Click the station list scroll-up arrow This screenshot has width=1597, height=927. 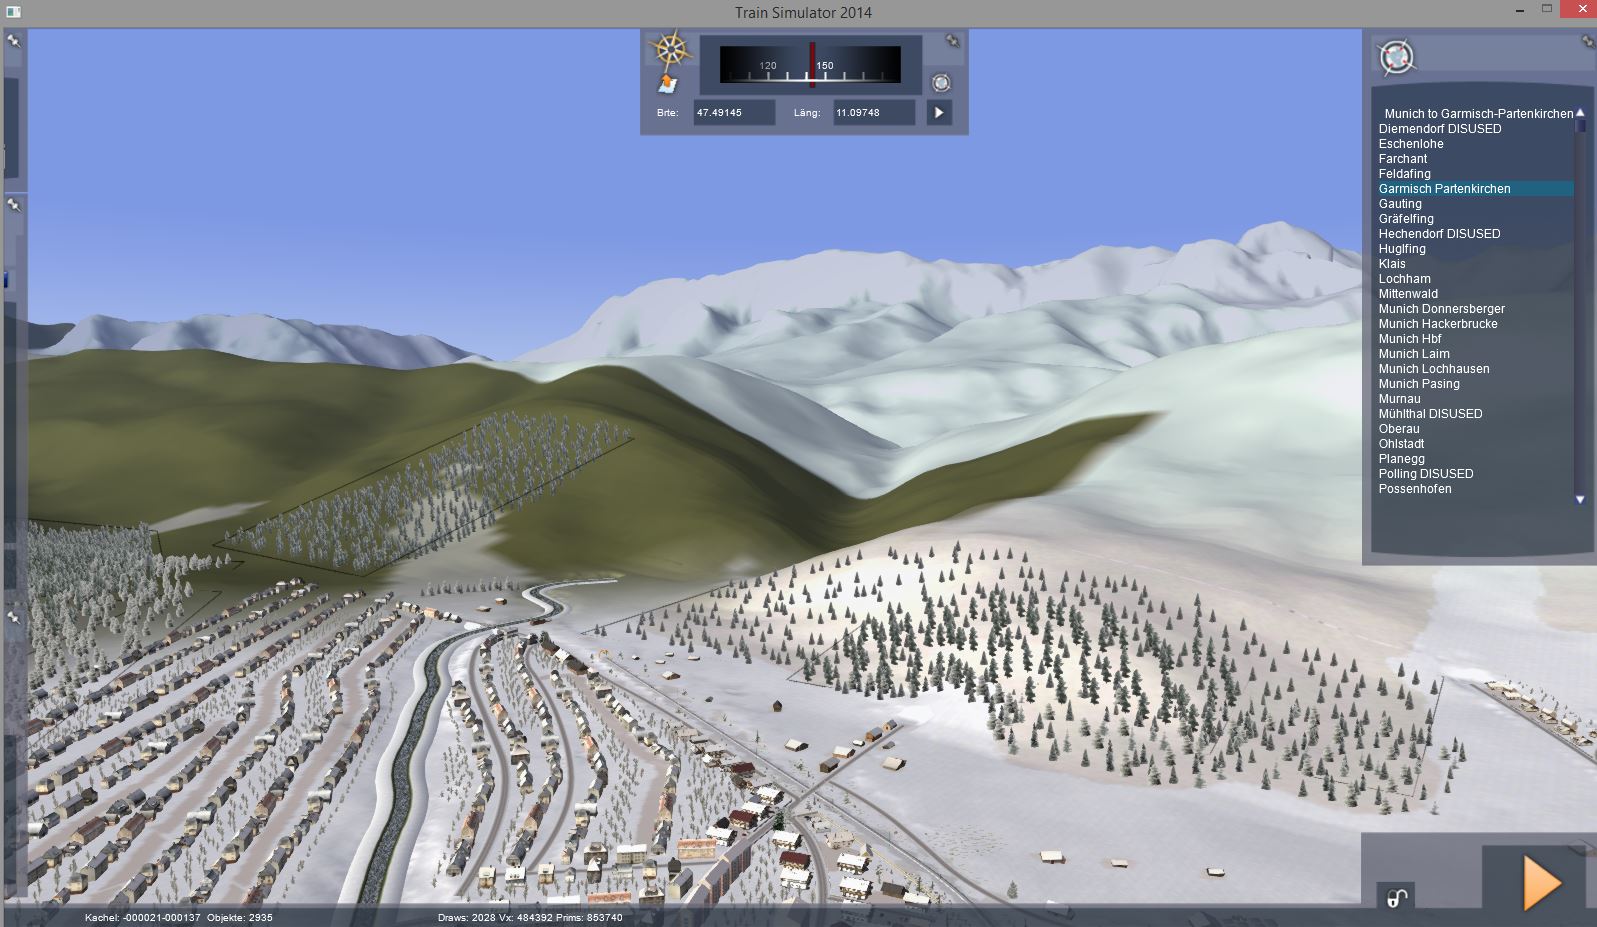(x=1580, y=112)
